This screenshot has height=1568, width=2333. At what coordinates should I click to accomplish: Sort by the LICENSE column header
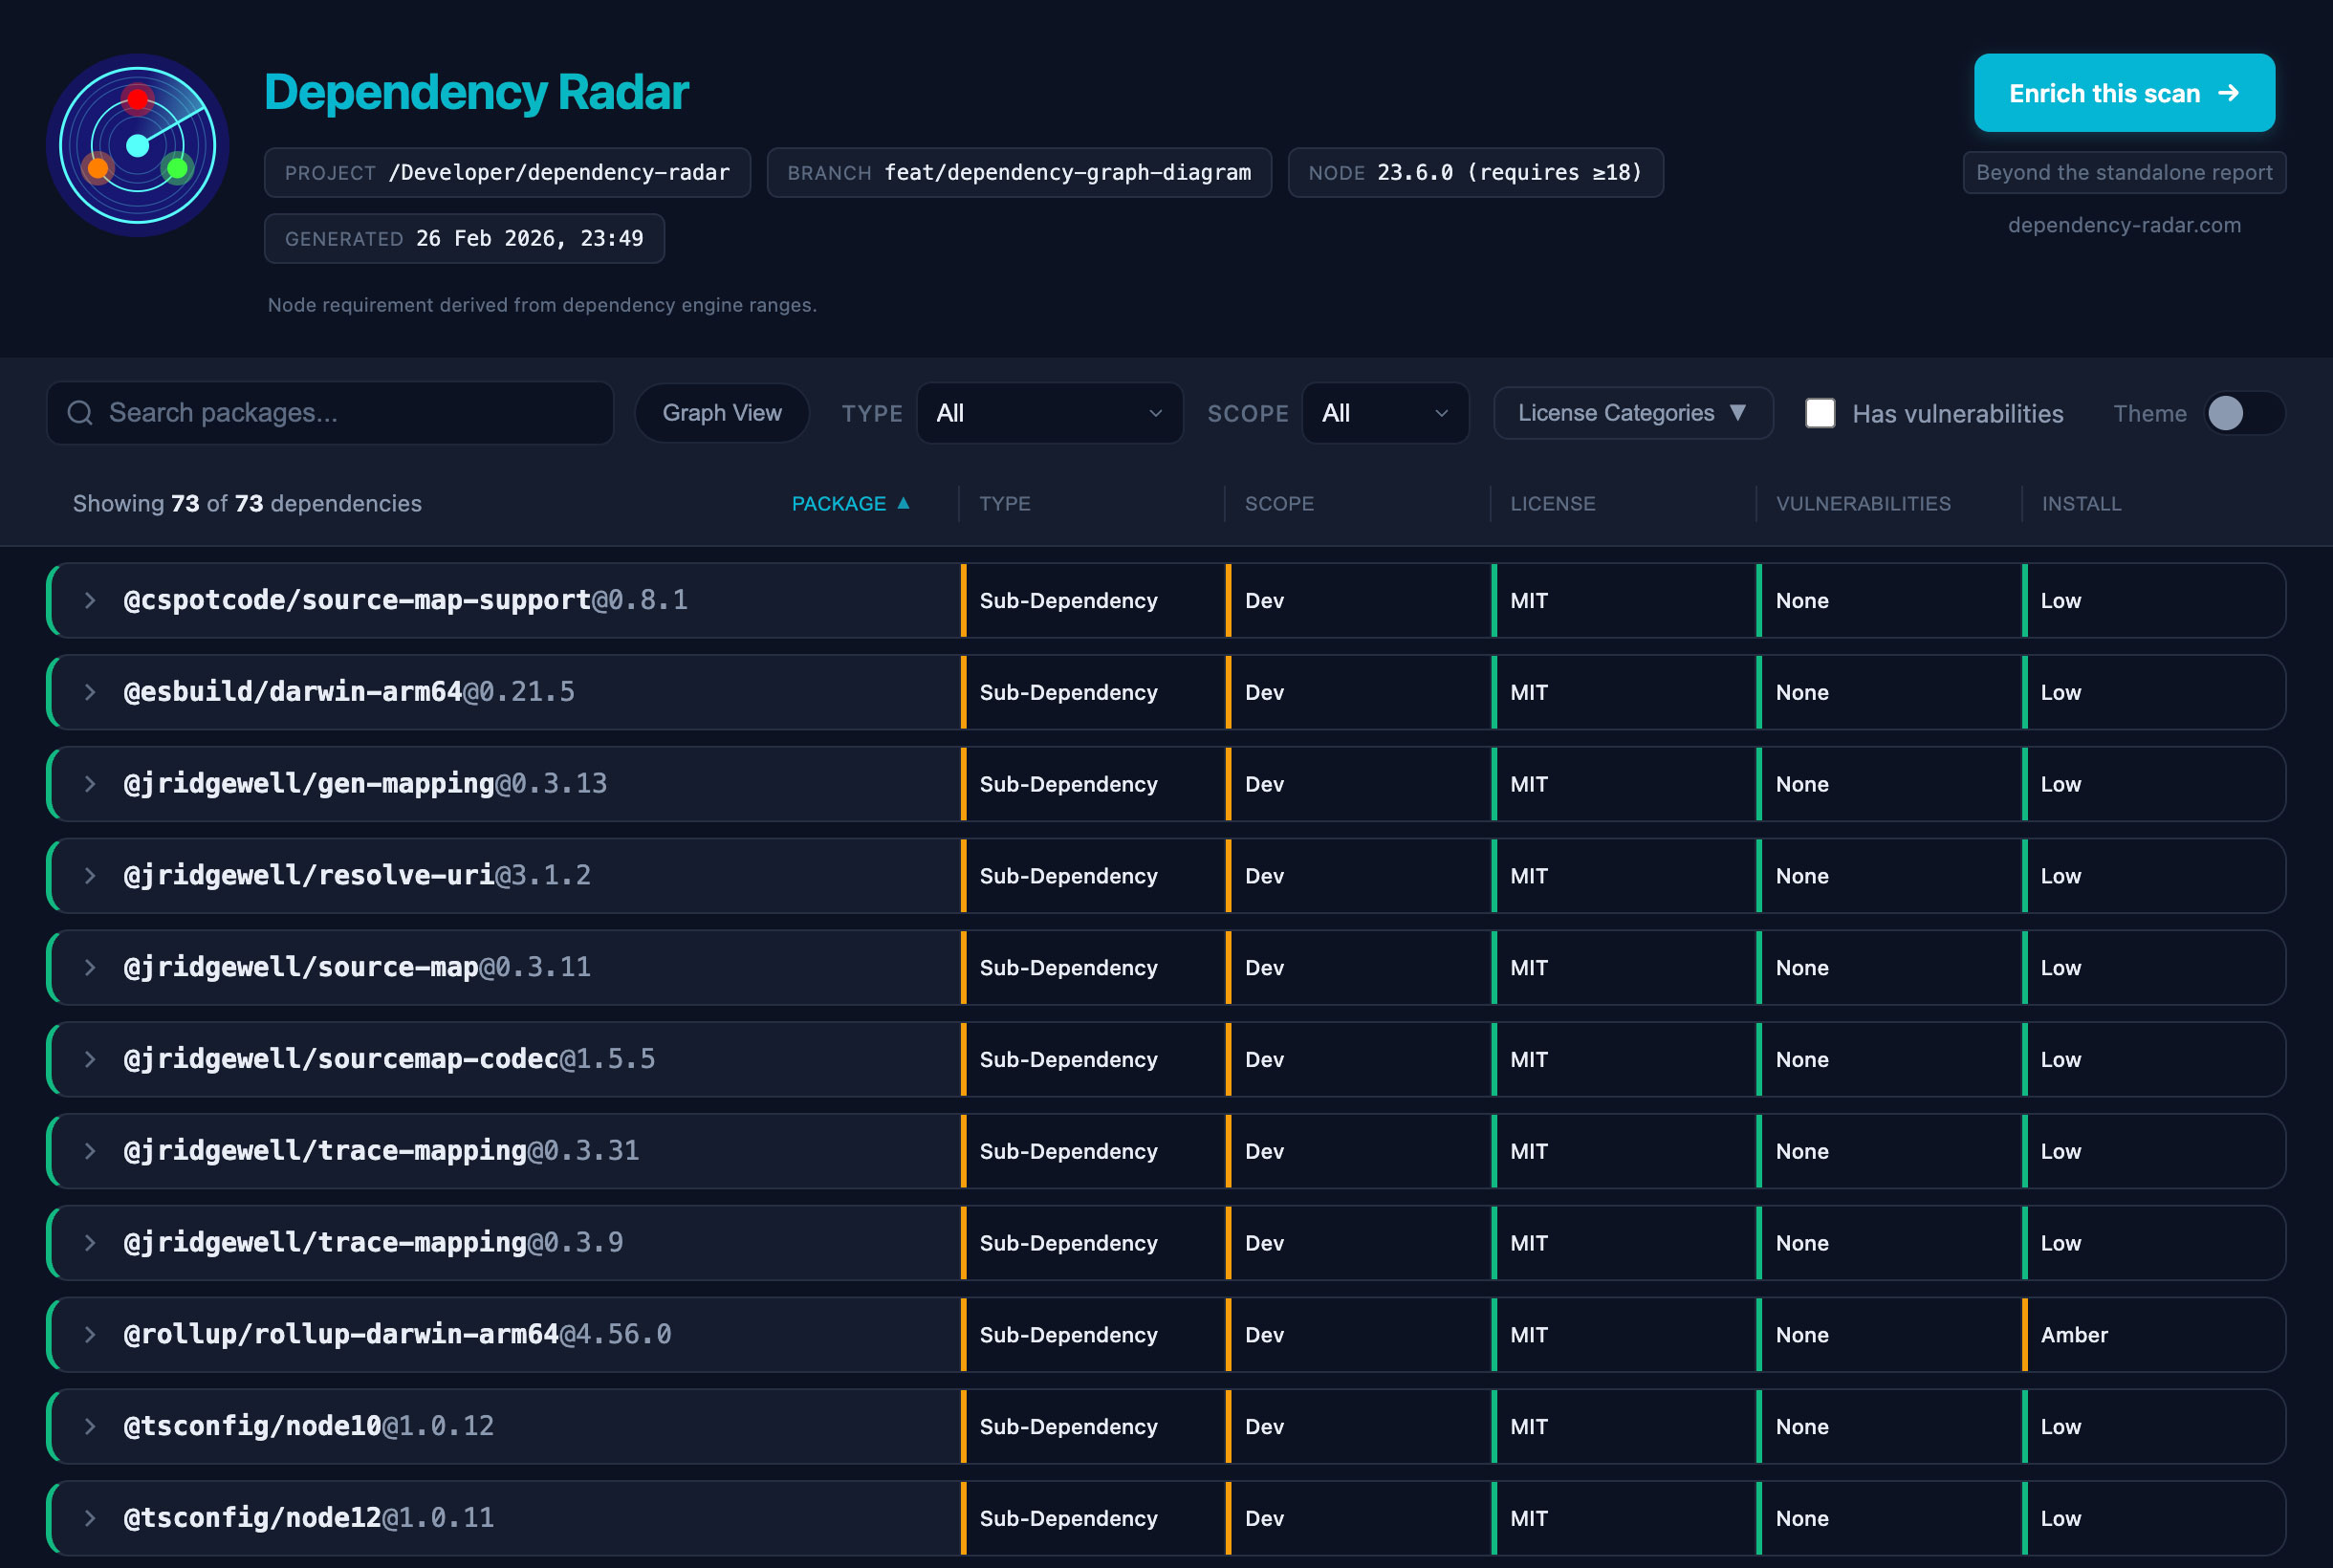1552,504
